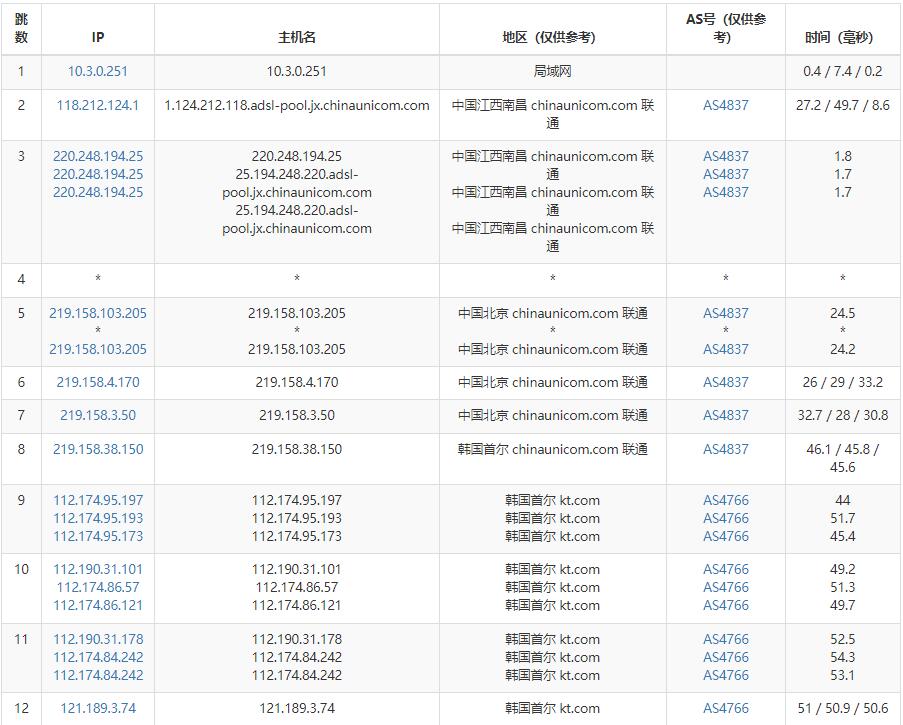This screenshot has width=903, height=725.
Task: Select the 54.3 time value in hop 11
Action: pos(843,657)
